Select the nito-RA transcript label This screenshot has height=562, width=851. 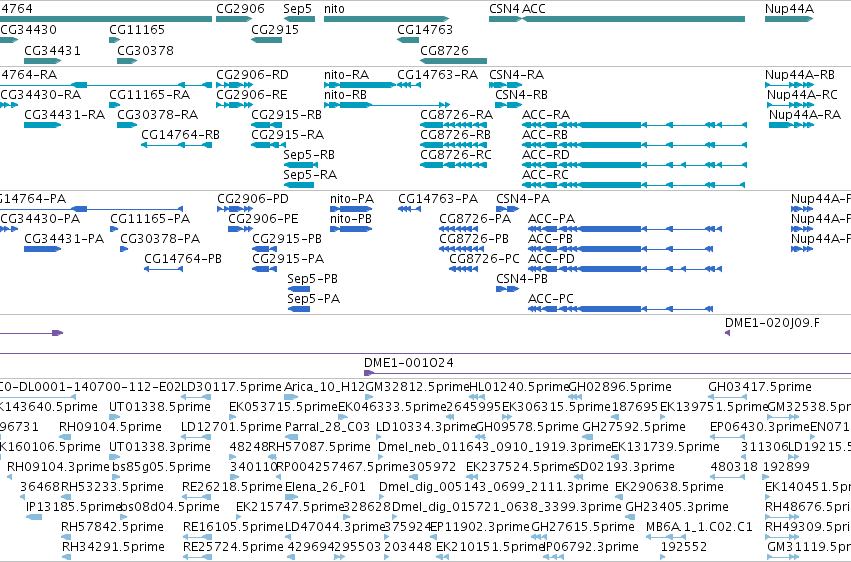pos(346,75)
